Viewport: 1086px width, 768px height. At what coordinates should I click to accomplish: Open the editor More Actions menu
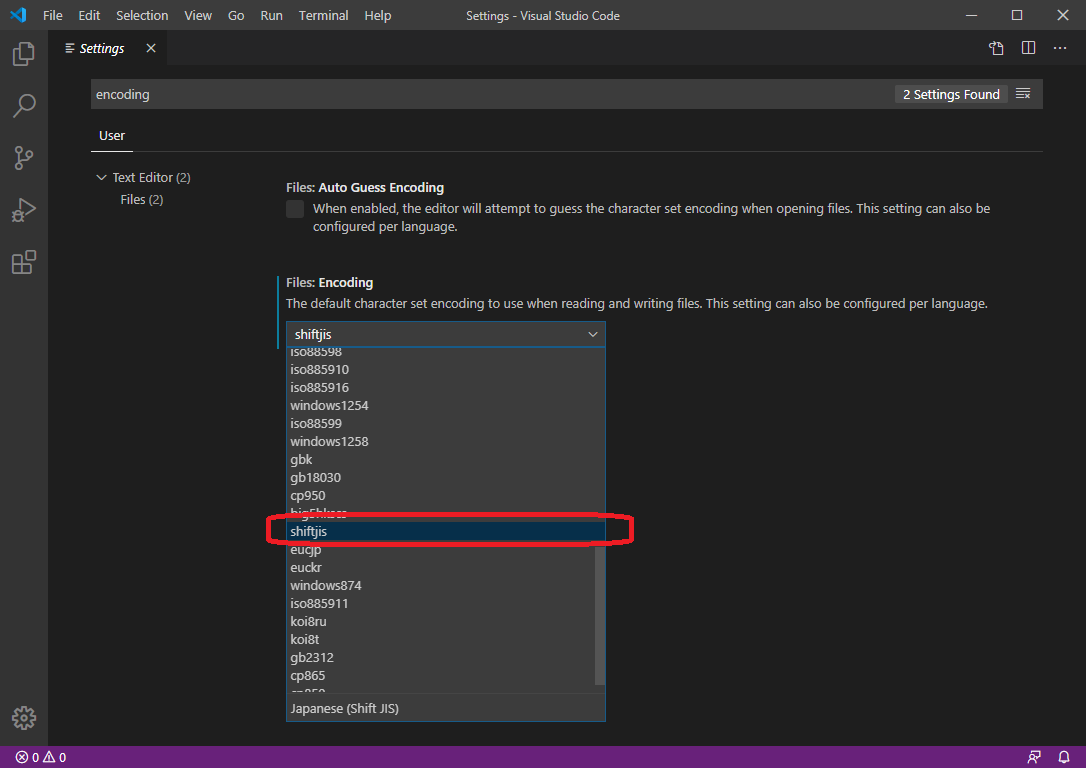coord(1060,48)
